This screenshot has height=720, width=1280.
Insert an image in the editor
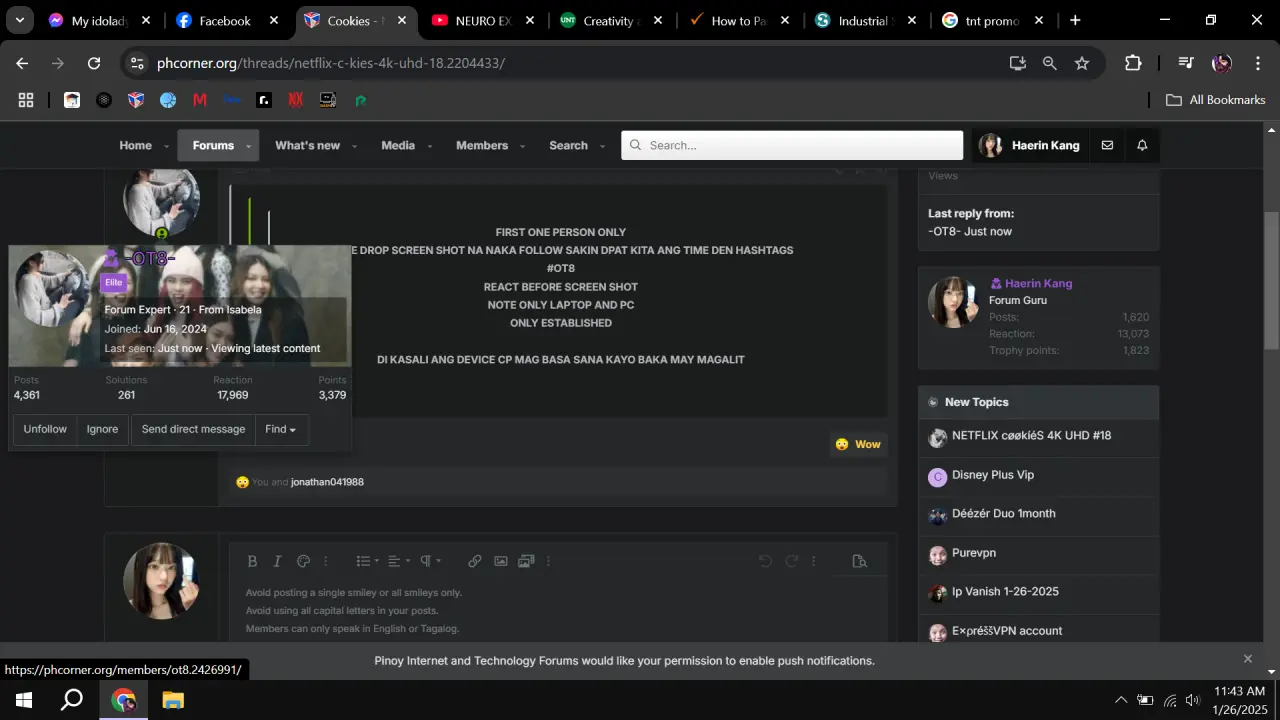(500, 561)
